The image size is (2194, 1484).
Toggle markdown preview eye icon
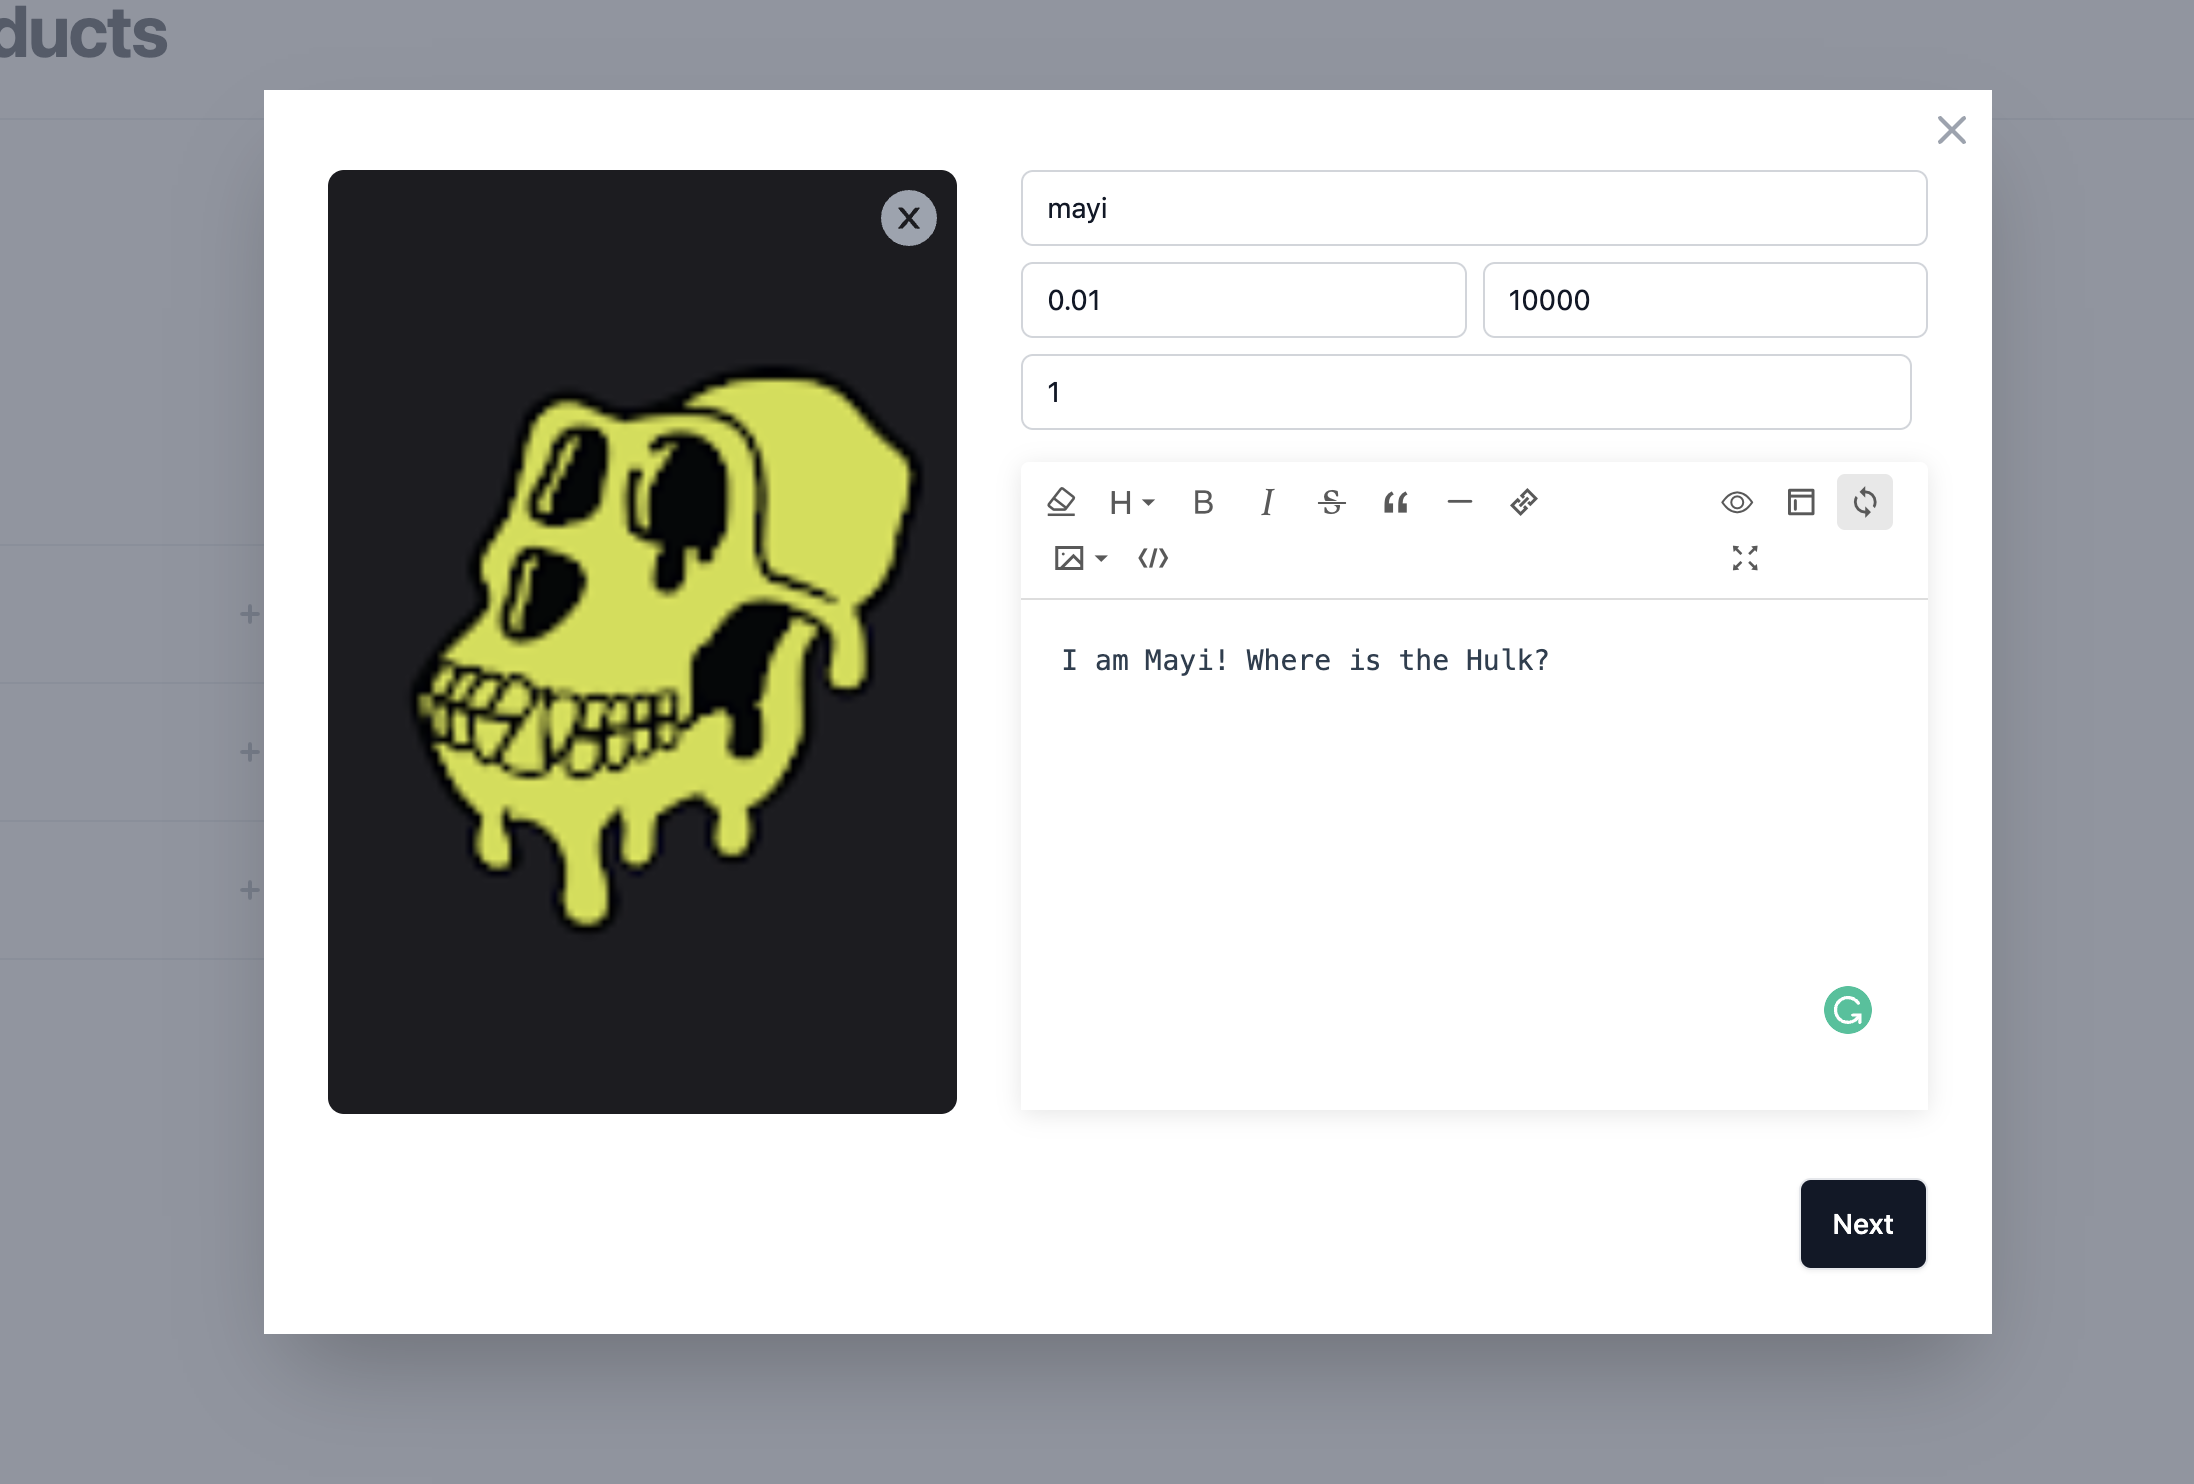[1737, 502]
